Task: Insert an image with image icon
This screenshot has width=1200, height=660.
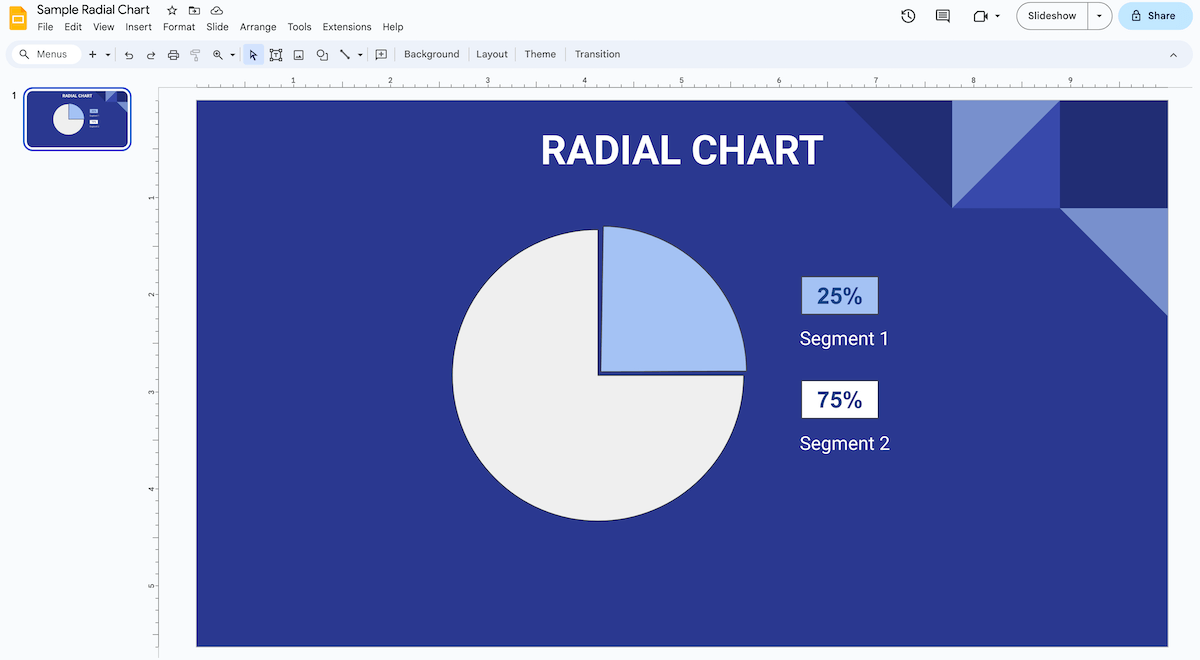Action: click(x=298, y=54)
